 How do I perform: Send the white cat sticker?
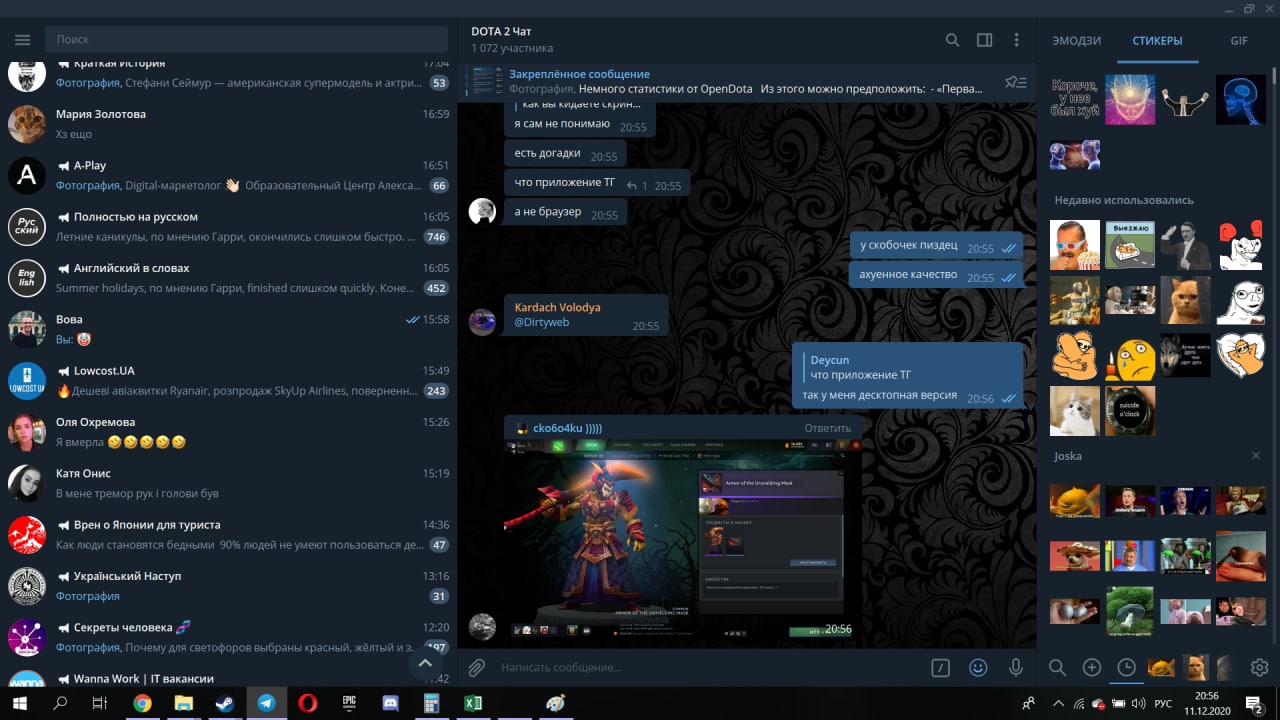(1075, 410)
